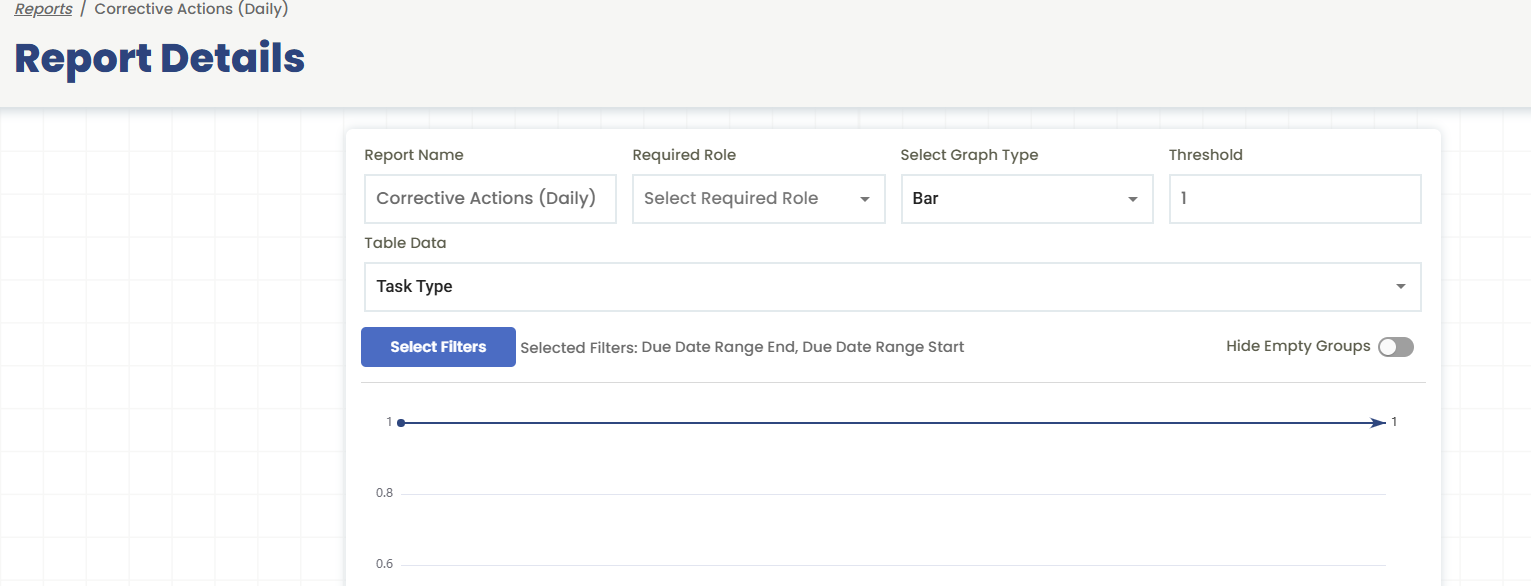Click the caret arrow beside Bar
This screenshot has width=1531, height=586.
1133,199
